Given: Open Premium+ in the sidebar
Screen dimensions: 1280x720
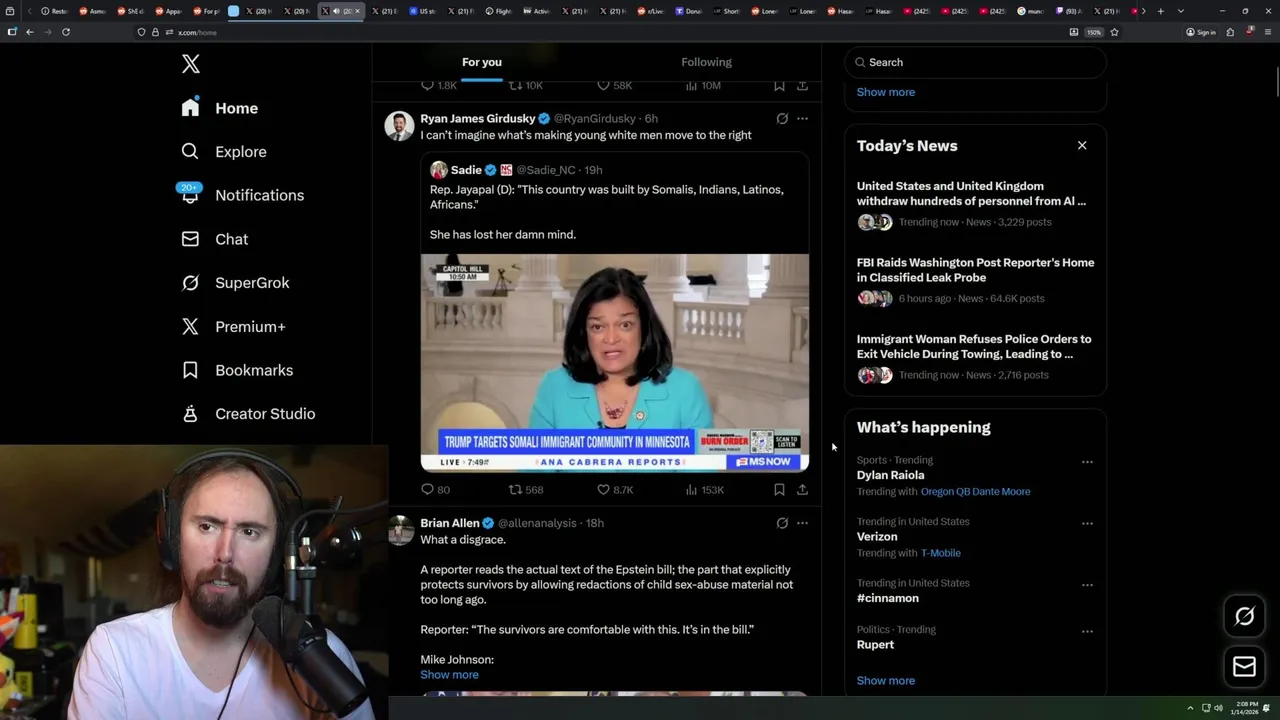Looking at the screenshot, I should click(x=233, y=326).
